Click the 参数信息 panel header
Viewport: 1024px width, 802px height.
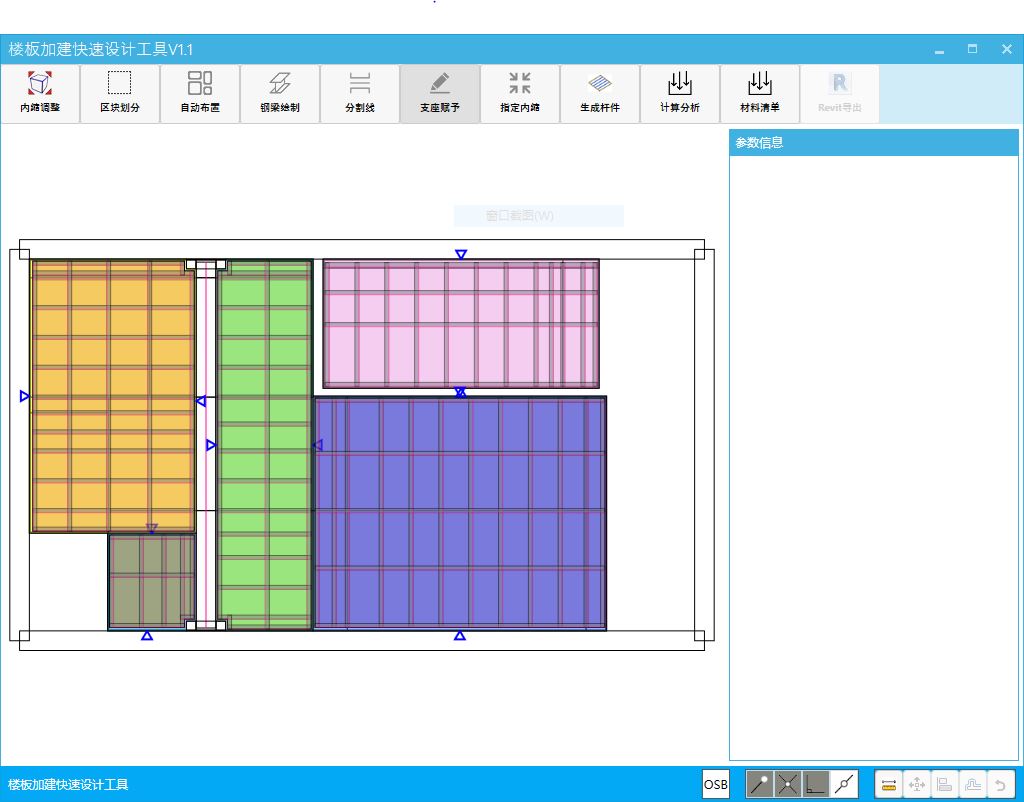click(873, 143)
